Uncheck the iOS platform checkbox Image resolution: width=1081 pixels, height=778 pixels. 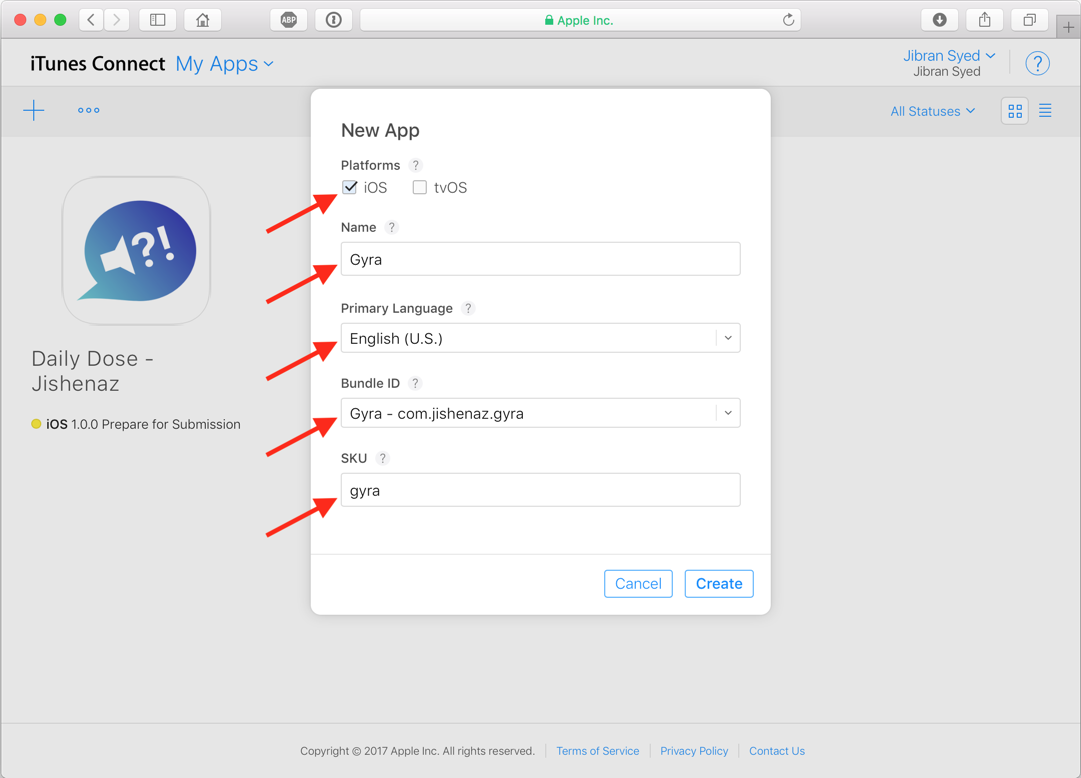click(x=350, y=187)
